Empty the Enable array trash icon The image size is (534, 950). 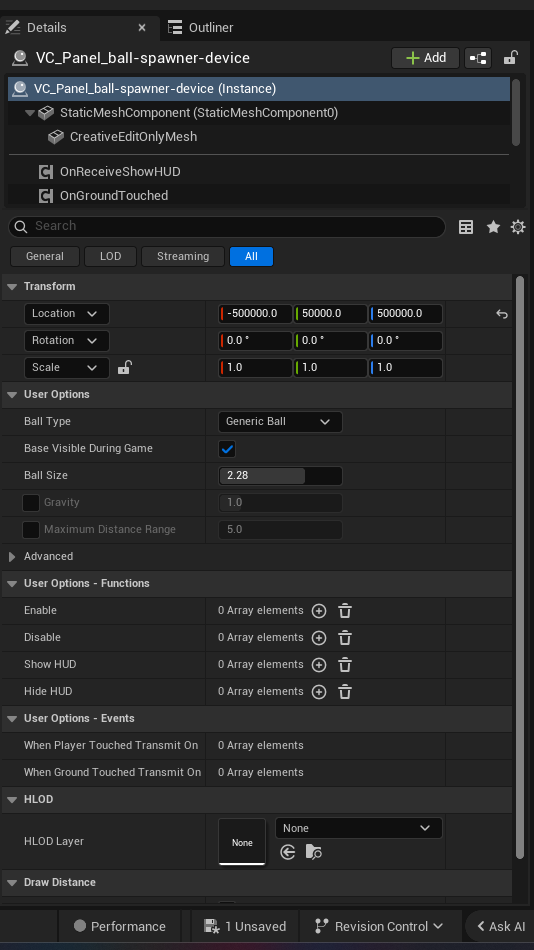tap(345, 611)
